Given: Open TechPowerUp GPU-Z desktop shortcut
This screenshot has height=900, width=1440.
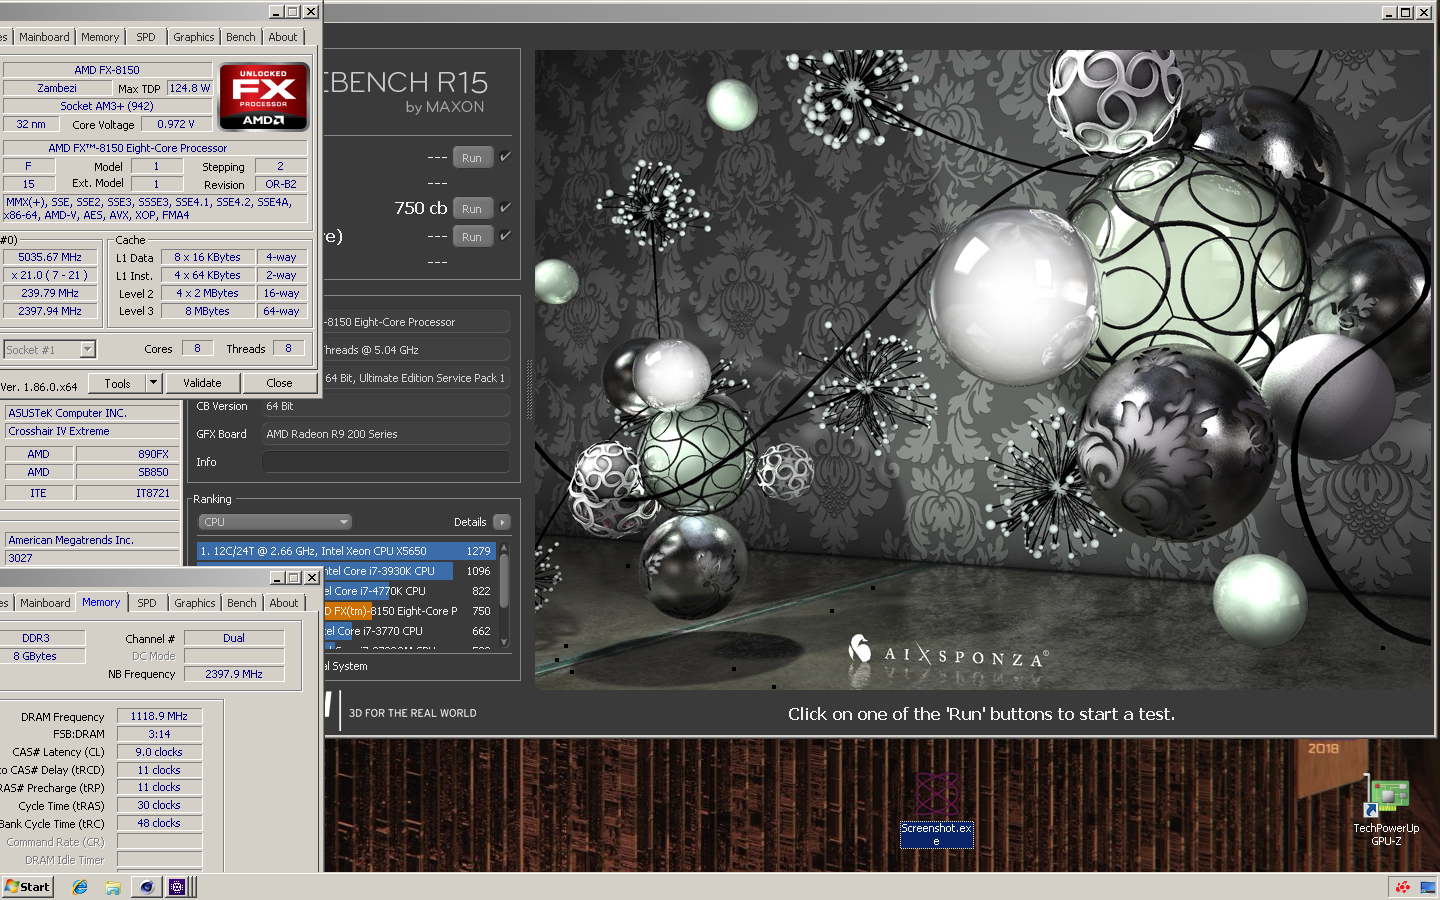Looking at the screenshot, I should pos(1386,812).
